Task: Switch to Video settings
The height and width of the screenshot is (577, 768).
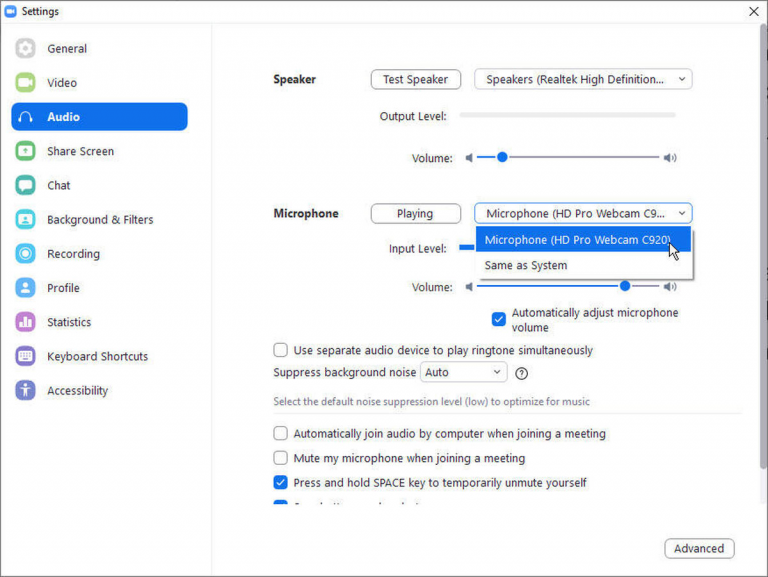Action: pos(62,83)
